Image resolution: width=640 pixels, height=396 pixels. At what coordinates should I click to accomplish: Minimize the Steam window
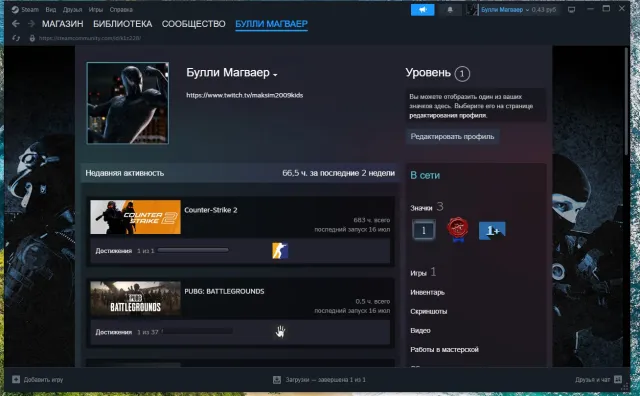tap(590, 9)
